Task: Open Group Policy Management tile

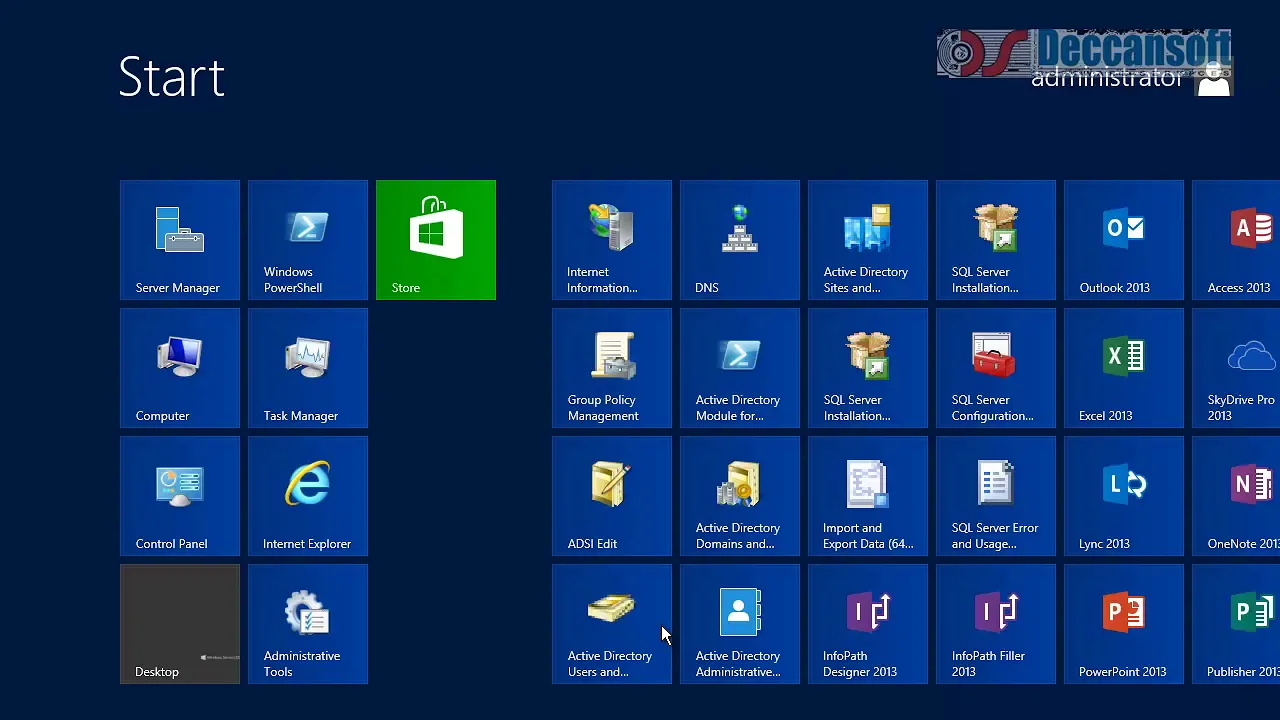Action: (612, 368)
